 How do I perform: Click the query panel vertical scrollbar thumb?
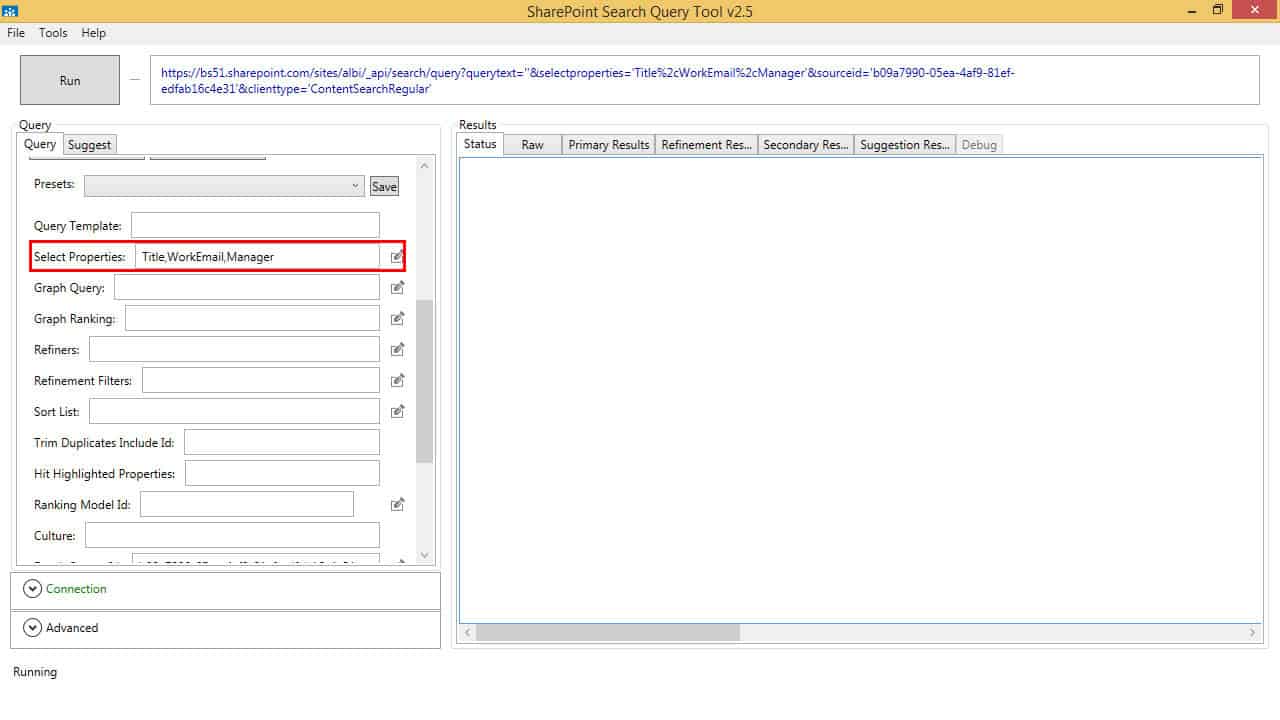(424, 380)
